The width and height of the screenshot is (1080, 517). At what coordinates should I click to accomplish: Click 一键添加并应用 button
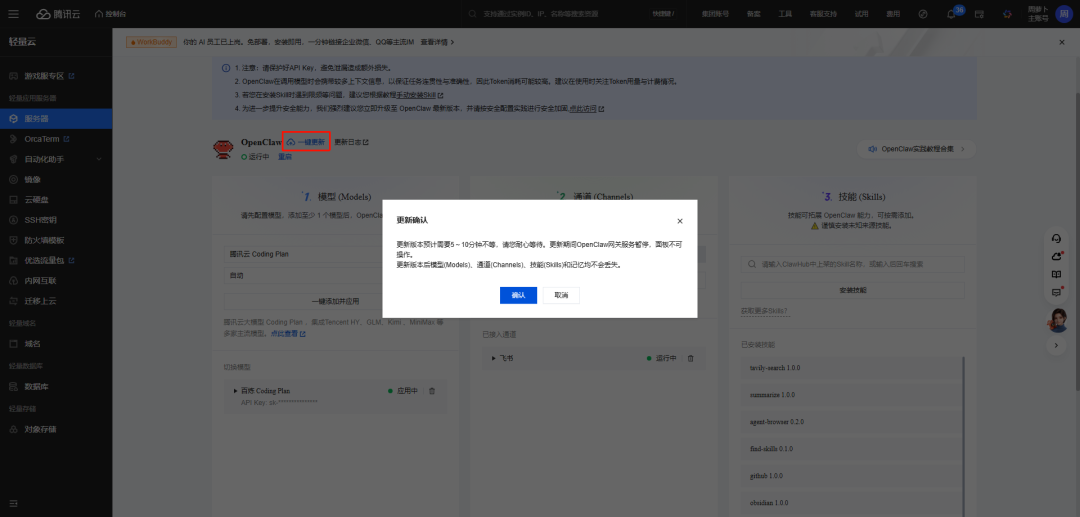pyautogui.click(x=335, y=302)
